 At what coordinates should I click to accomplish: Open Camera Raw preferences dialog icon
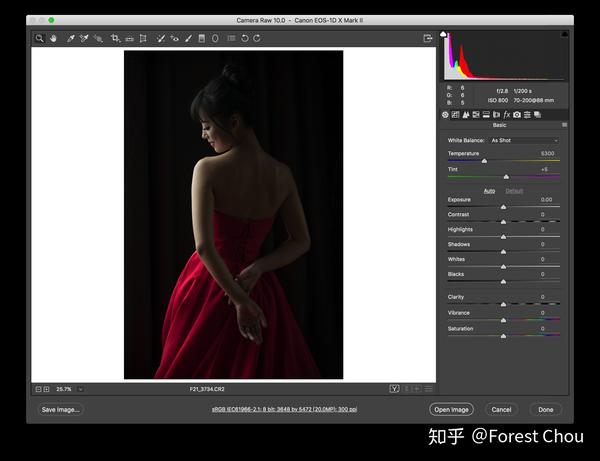[231, 38]
